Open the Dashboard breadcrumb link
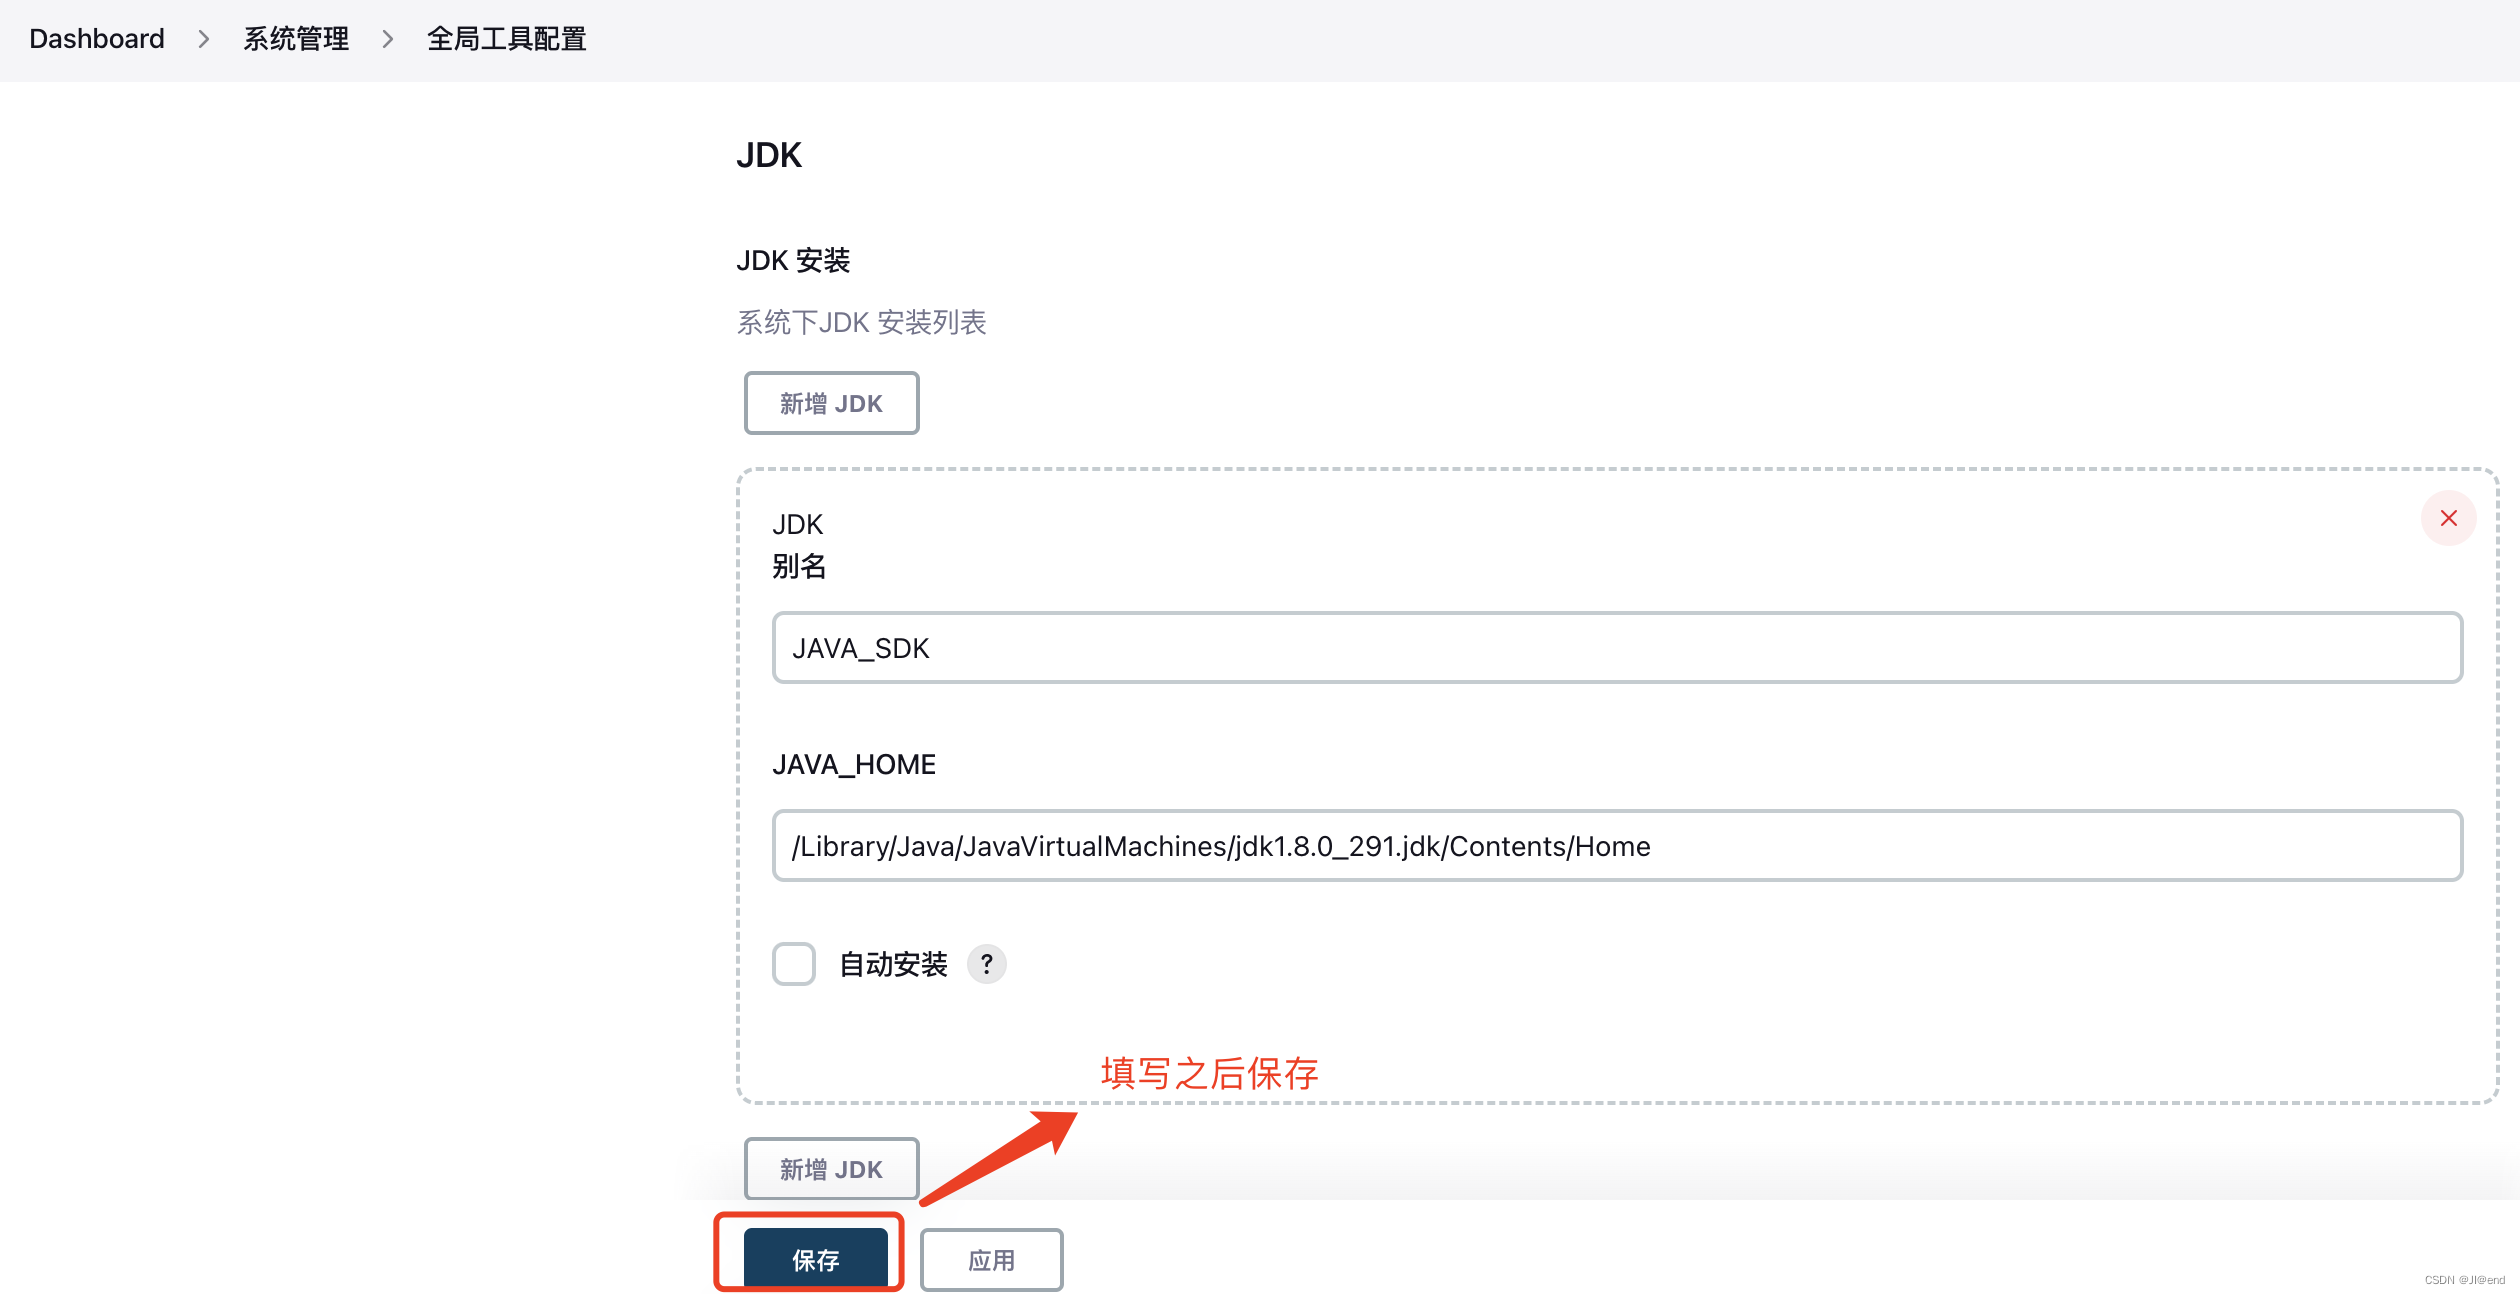2520x1294 pixels. pyautogui.click(x=97, y=39)
